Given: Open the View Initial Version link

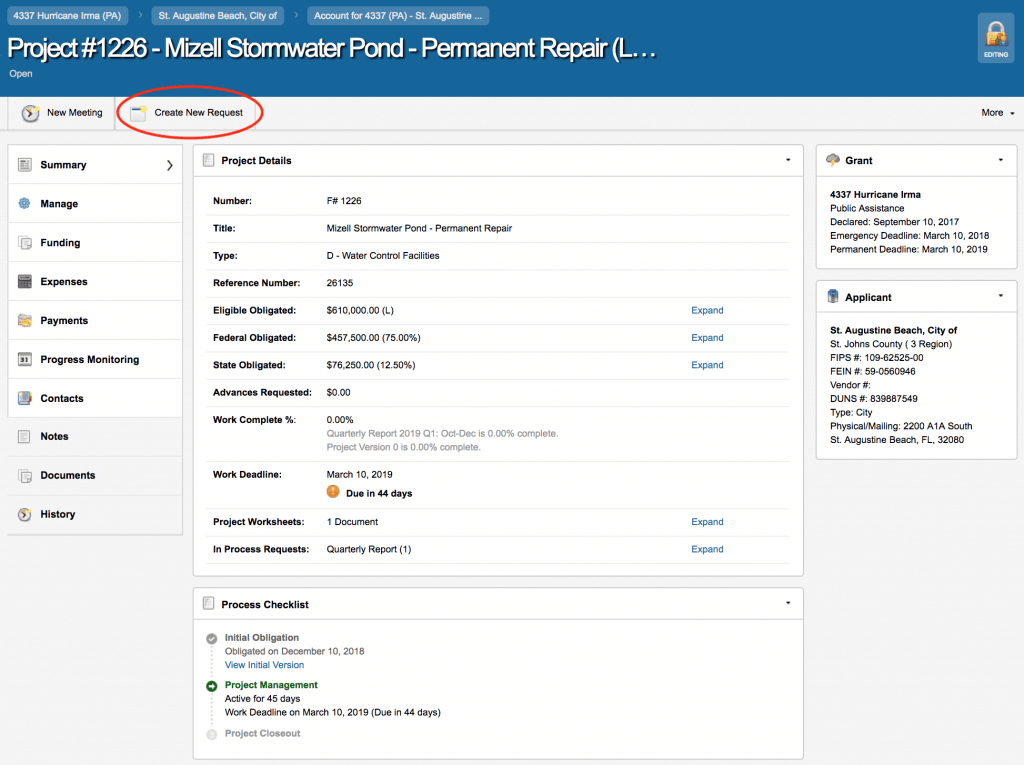Looking at the screenshot, I should 264,665.
